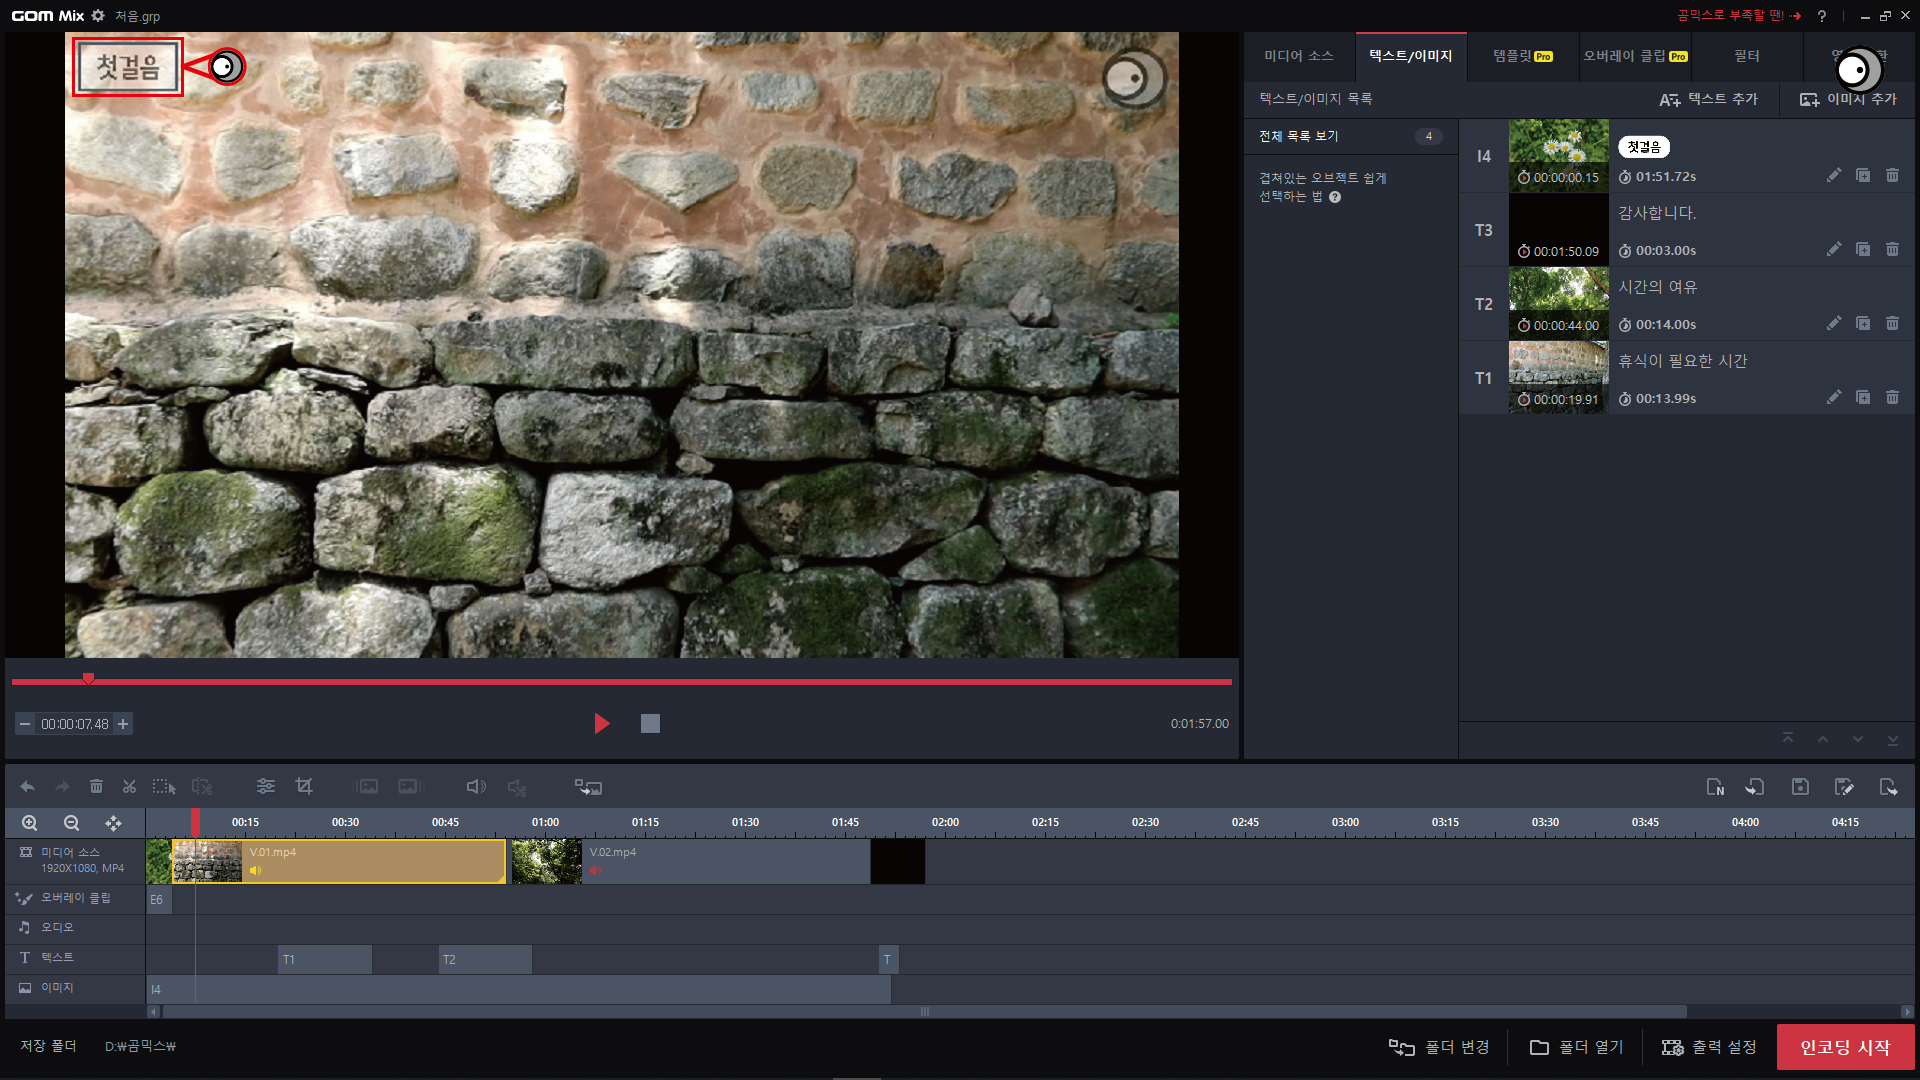Toggle audio icon on V.01.mp4 clip
The height and width of the screenshot is (1080, 1920).
[256, 870]
